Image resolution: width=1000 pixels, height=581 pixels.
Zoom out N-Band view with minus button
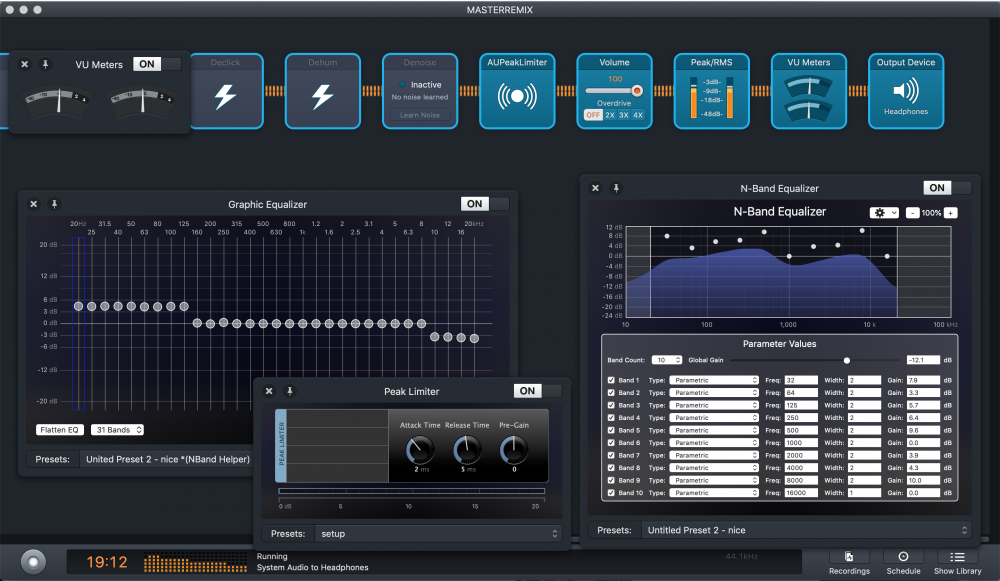click(x=913, y=213)
